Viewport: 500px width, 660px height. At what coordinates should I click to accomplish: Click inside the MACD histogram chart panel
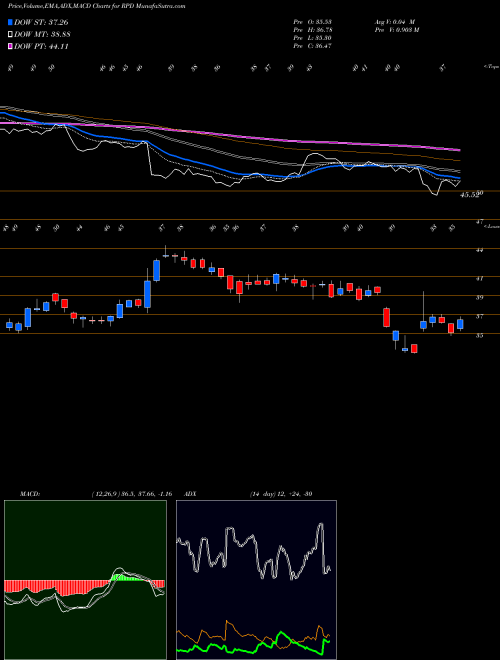(85, 580)
